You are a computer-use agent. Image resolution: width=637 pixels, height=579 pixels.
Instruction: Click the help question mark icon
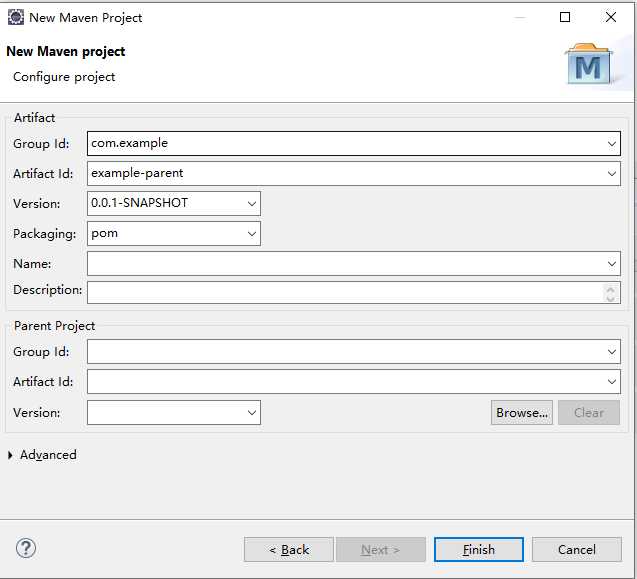pos(26,548)
